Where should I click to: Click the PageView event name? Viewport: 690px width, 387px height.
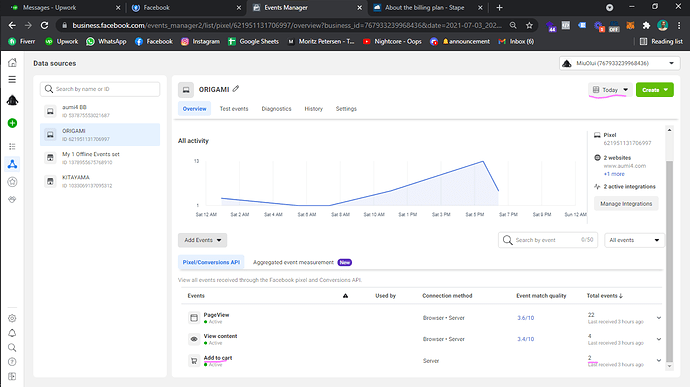click(x=217, y=315)
